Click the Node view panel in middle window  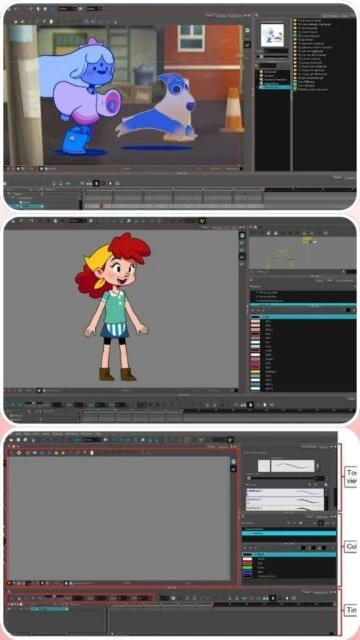302,252
